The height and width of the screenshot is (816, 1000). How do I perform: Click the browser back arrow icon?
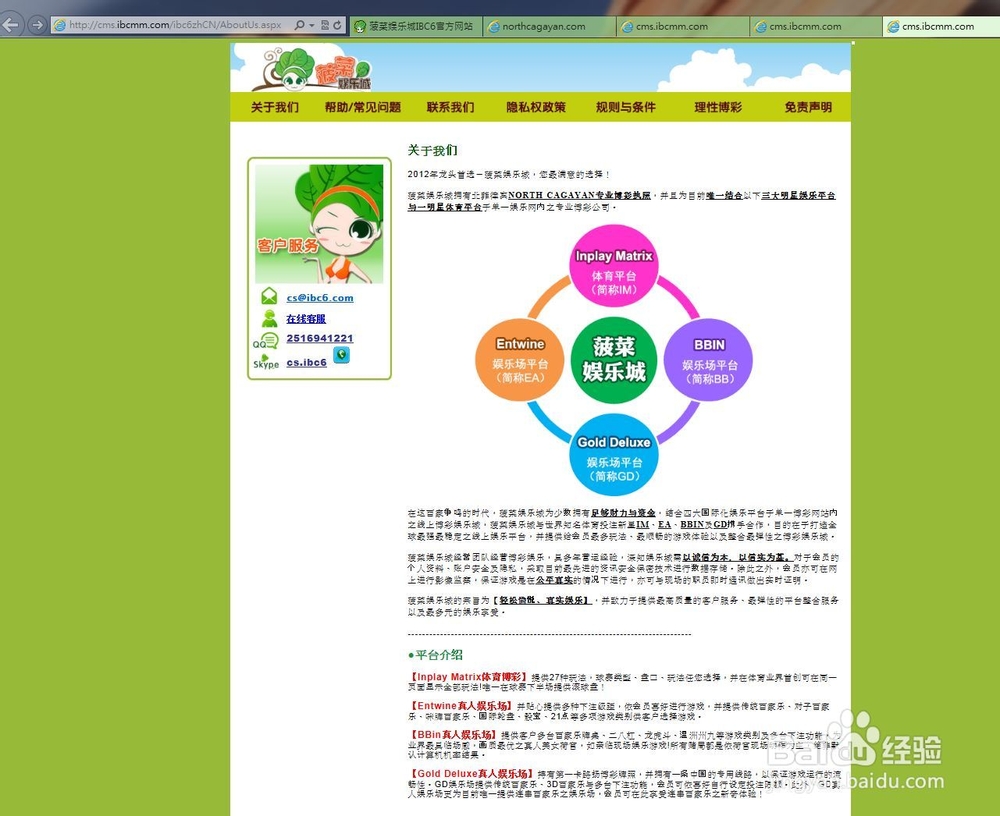click(10, 24)
